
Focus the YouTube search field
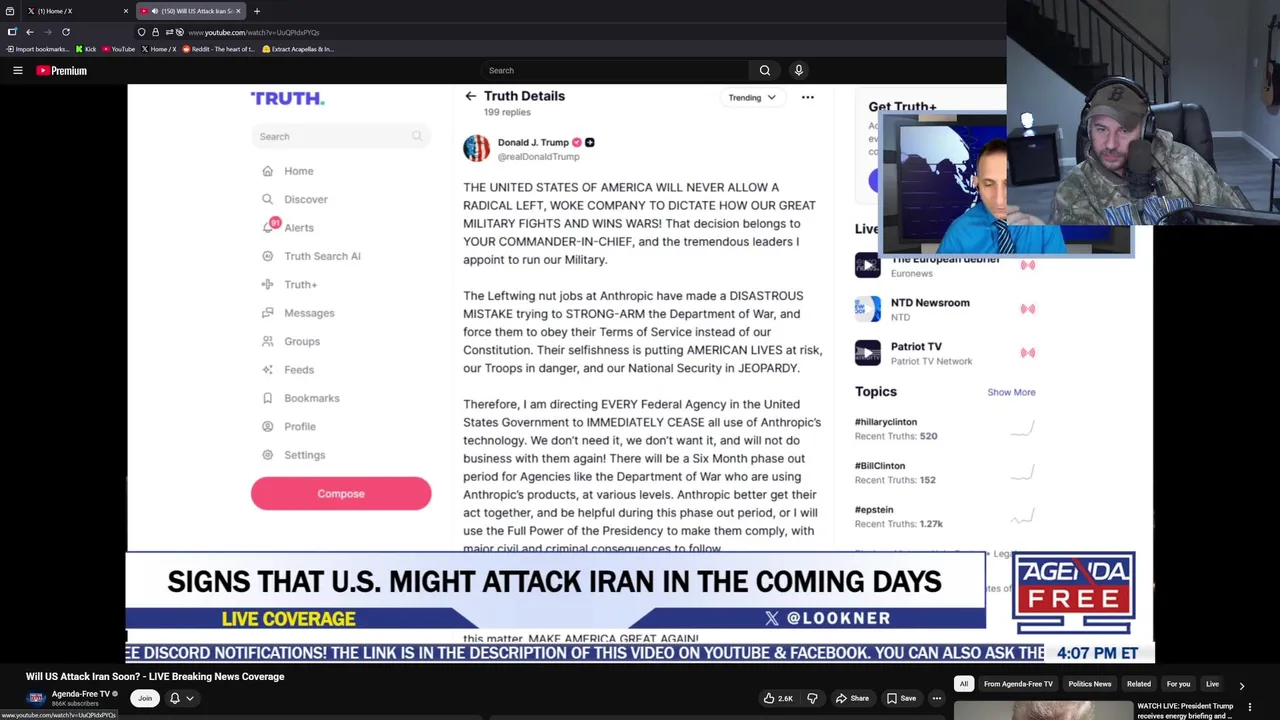point(615,70)
